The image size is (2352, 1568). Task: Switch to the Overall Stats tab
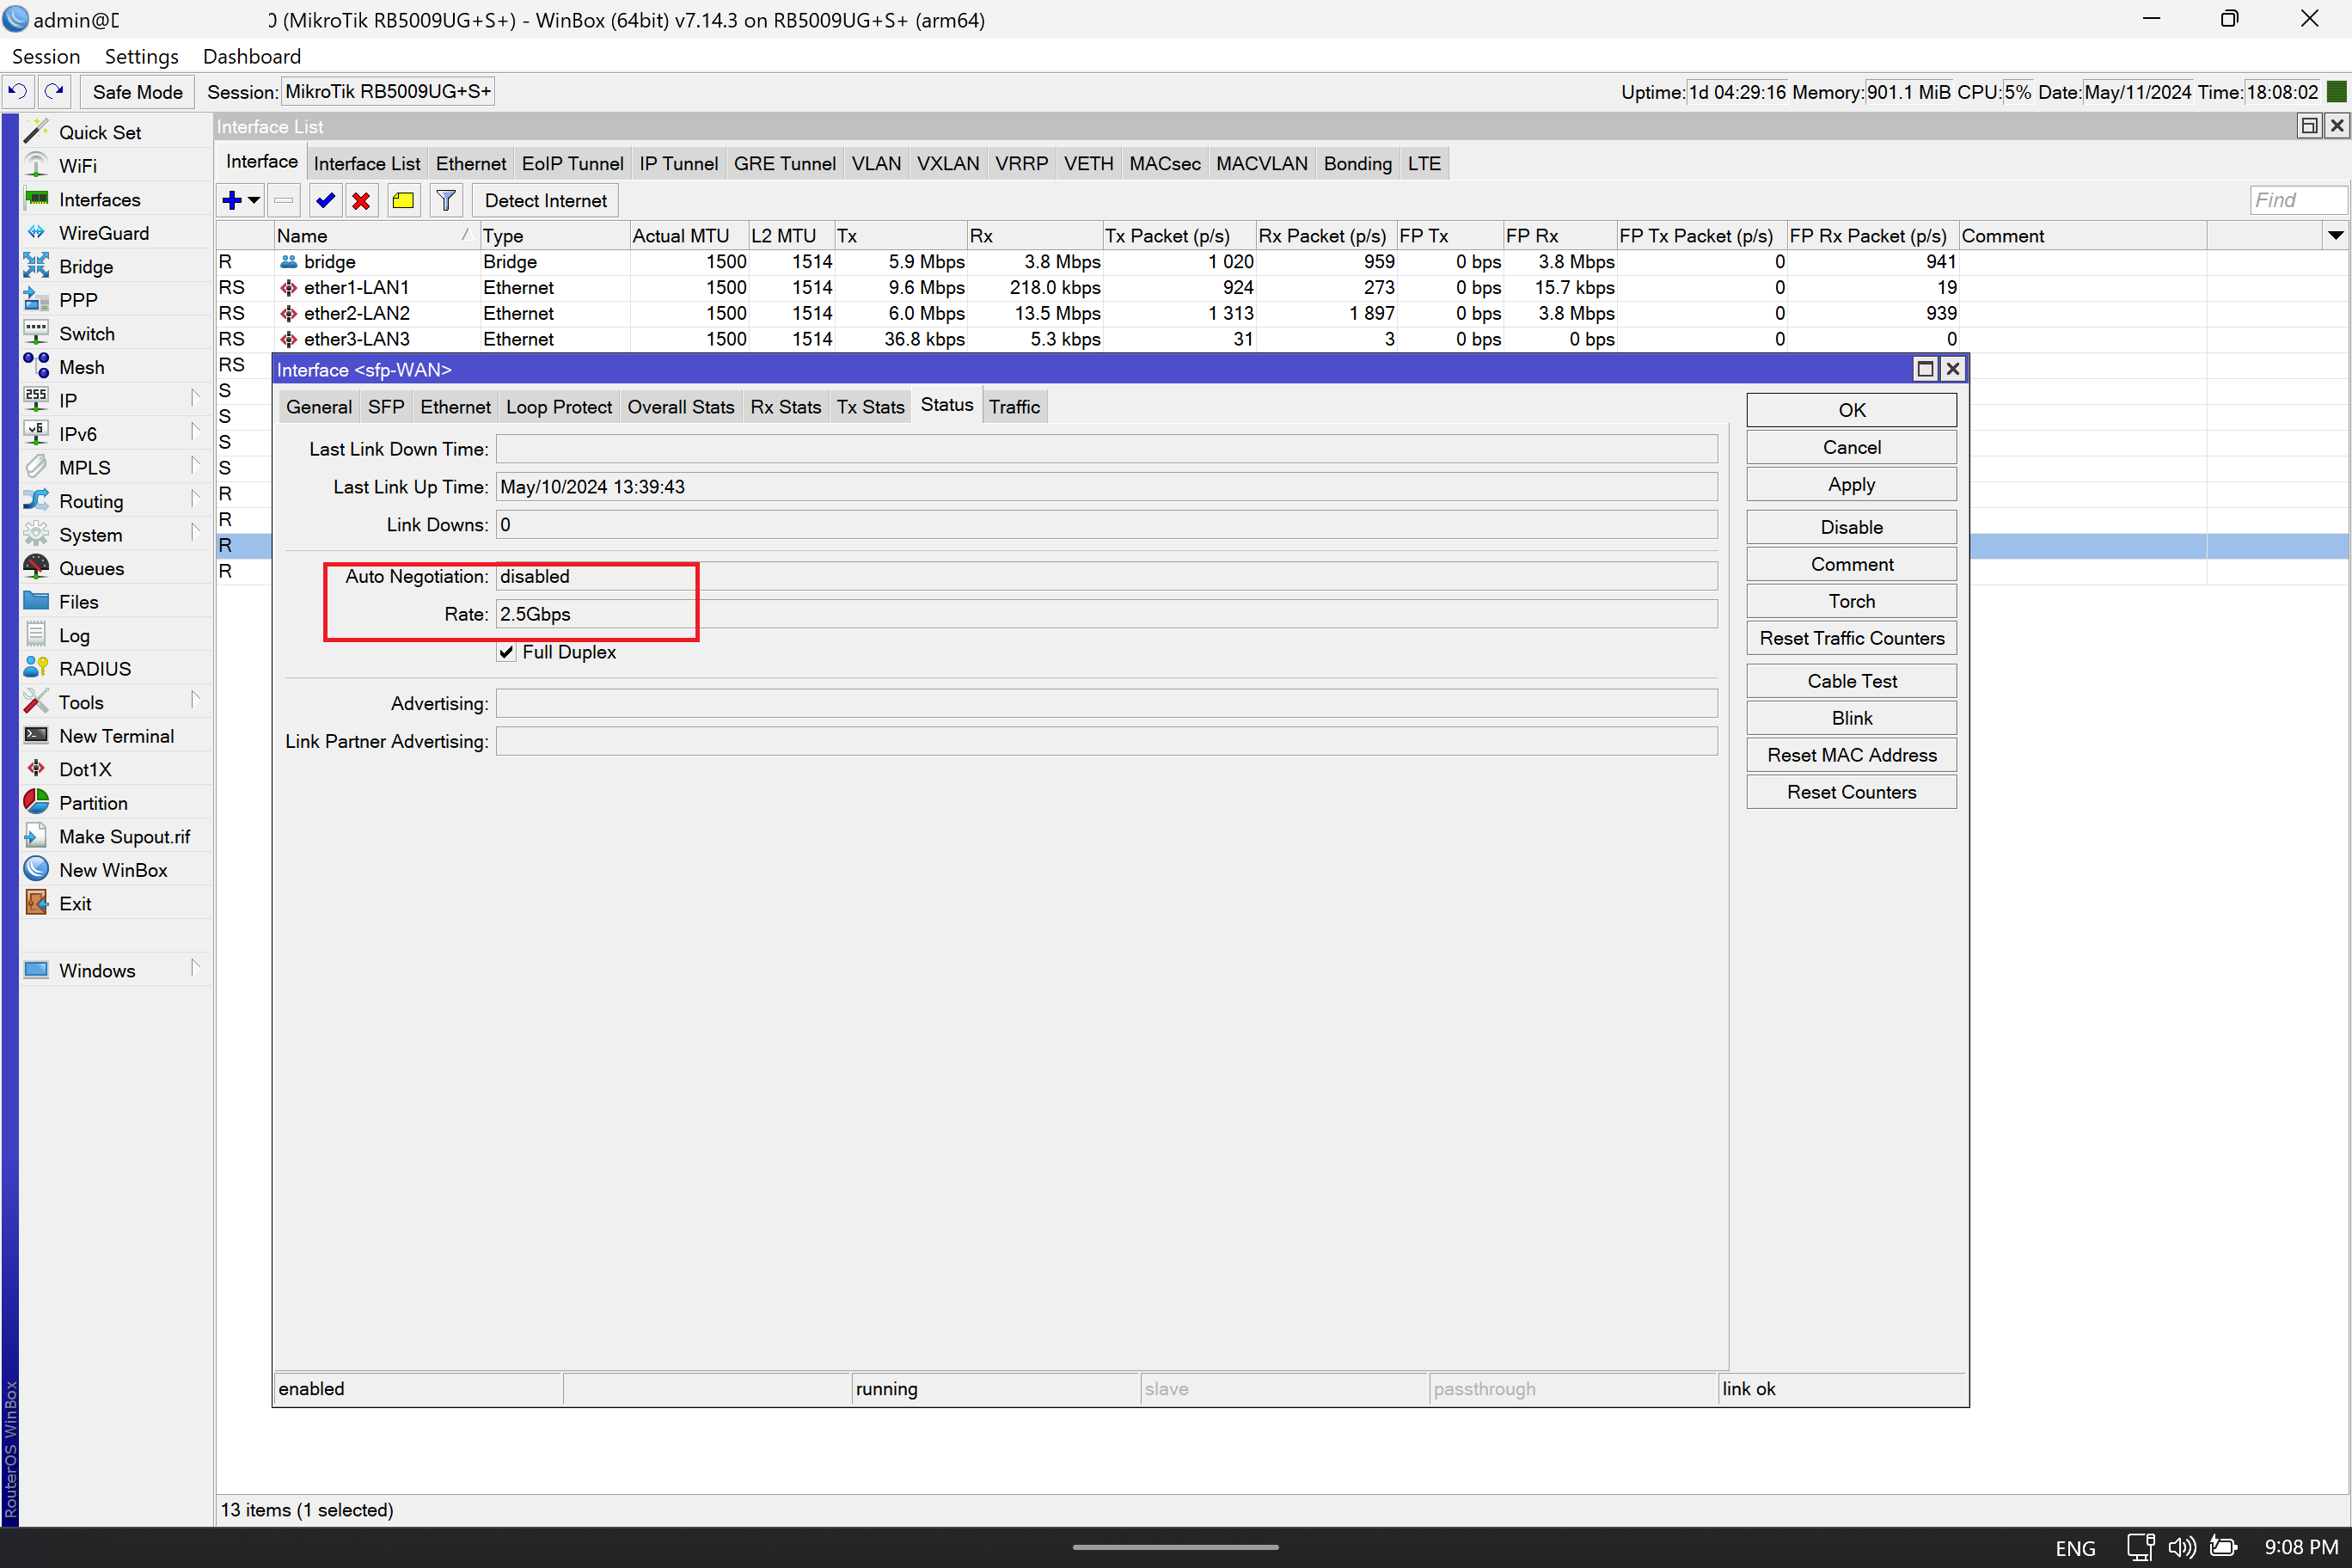[680, 407]
